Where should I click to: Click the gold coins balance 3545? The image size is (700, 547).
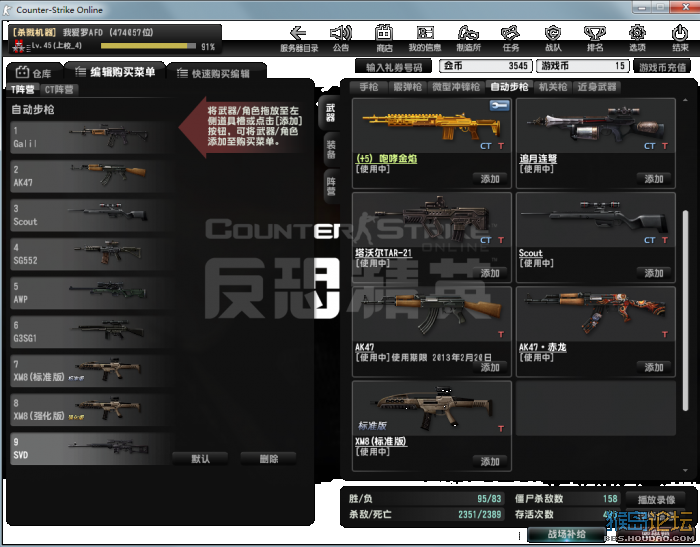(486, 66)
